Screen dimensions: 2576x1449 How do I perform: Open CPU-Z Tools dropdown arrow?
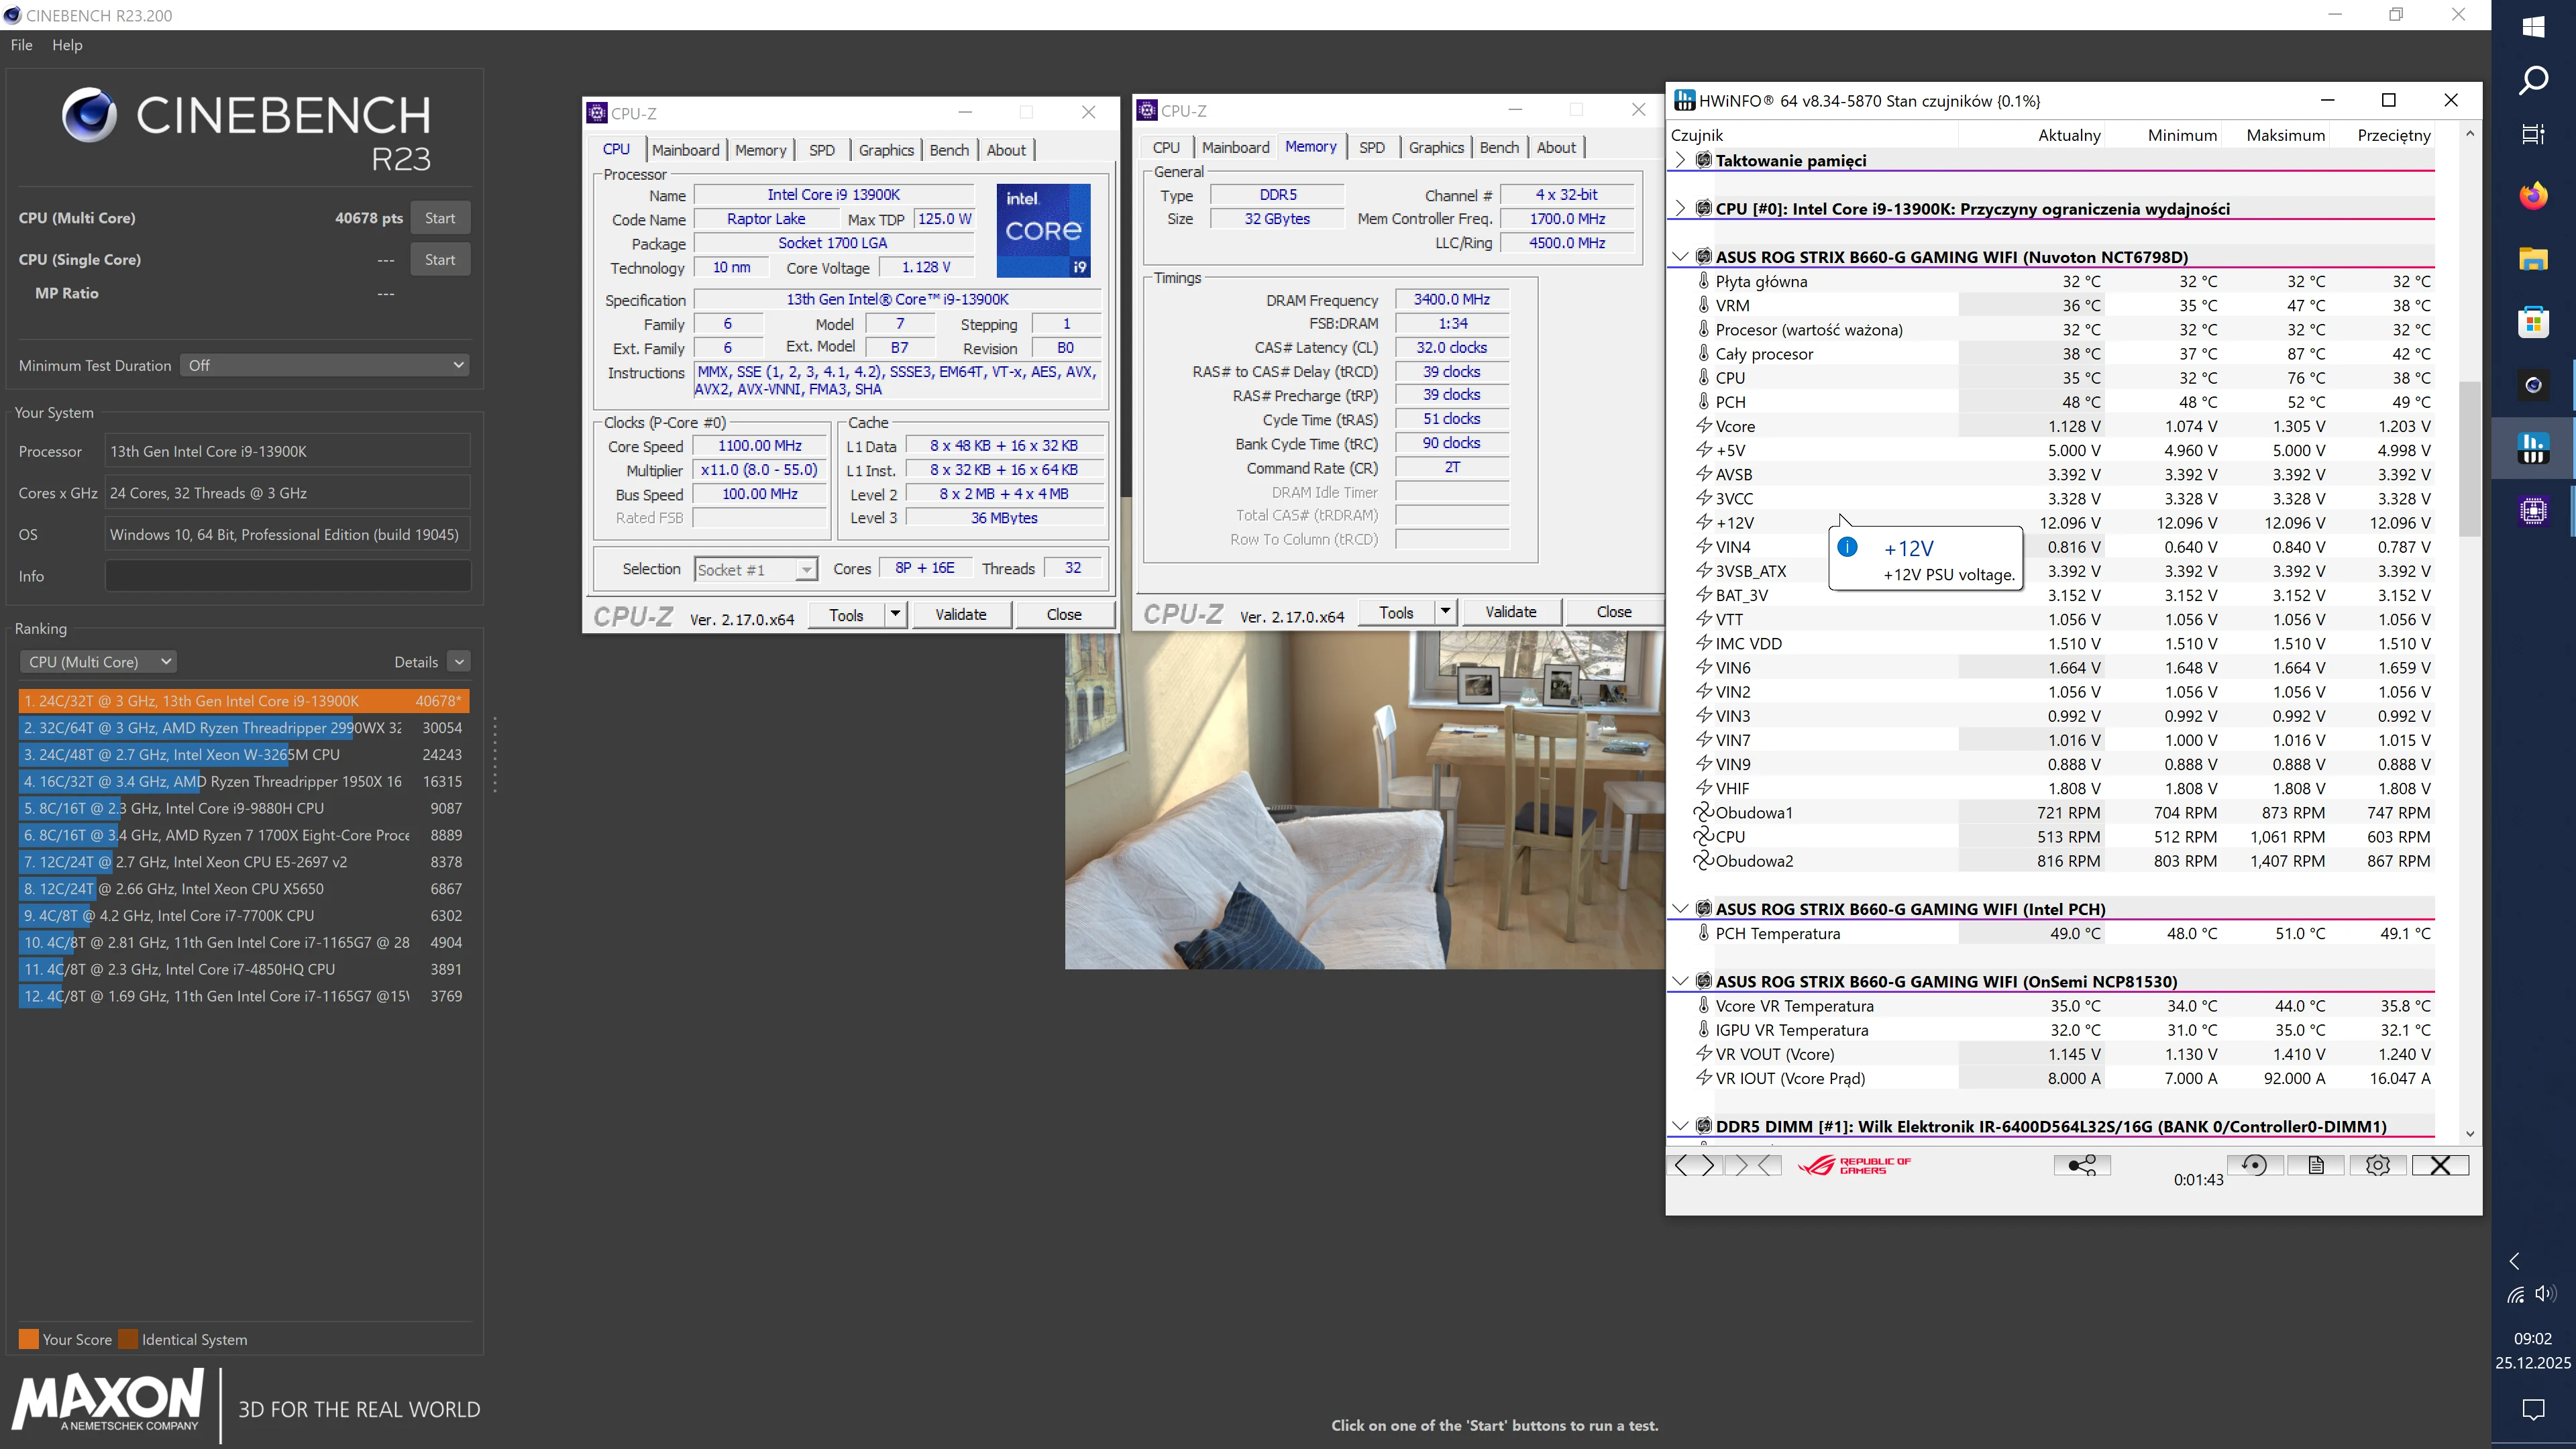point(895,614)
